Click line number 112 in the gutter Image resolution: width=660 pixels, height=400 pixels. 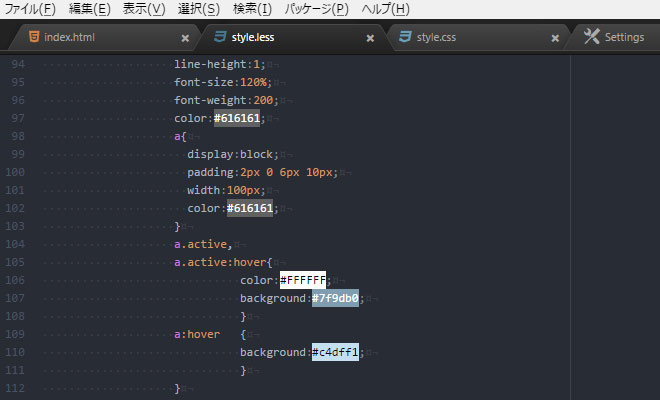pyautogui.click(x=15, y=388)
